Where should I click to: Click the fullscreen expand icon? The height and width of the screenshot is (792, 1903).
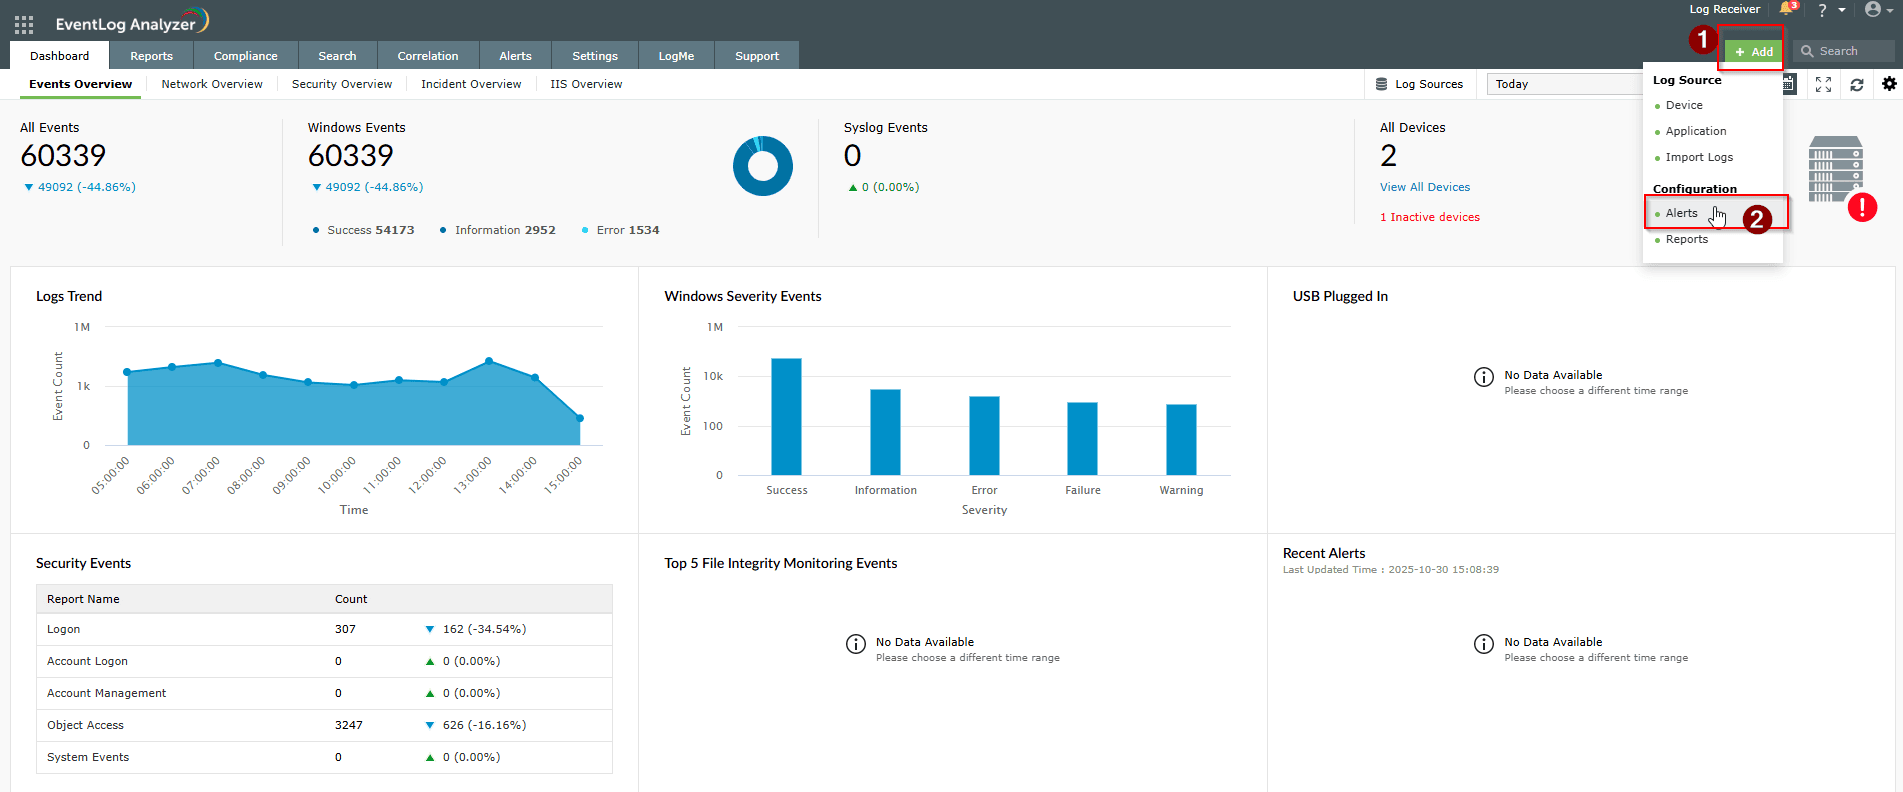pyautogui.click(x=1823, y=85)
